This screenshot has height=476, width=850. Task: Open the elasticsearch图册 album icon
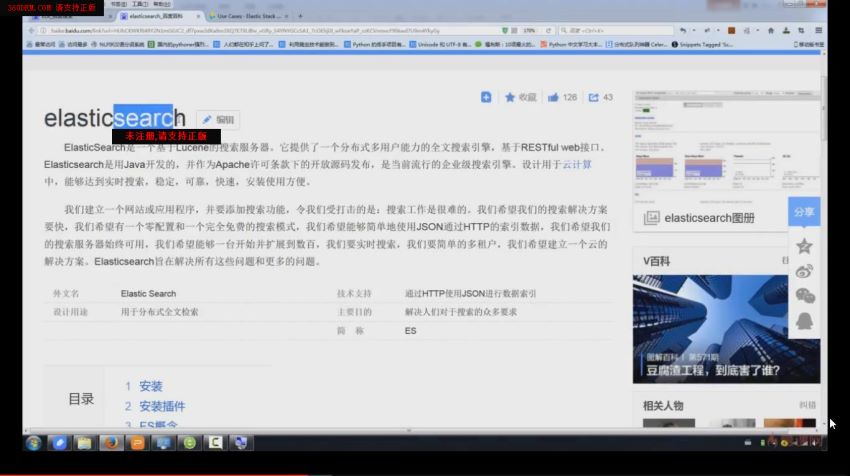[x=652, y=218]
